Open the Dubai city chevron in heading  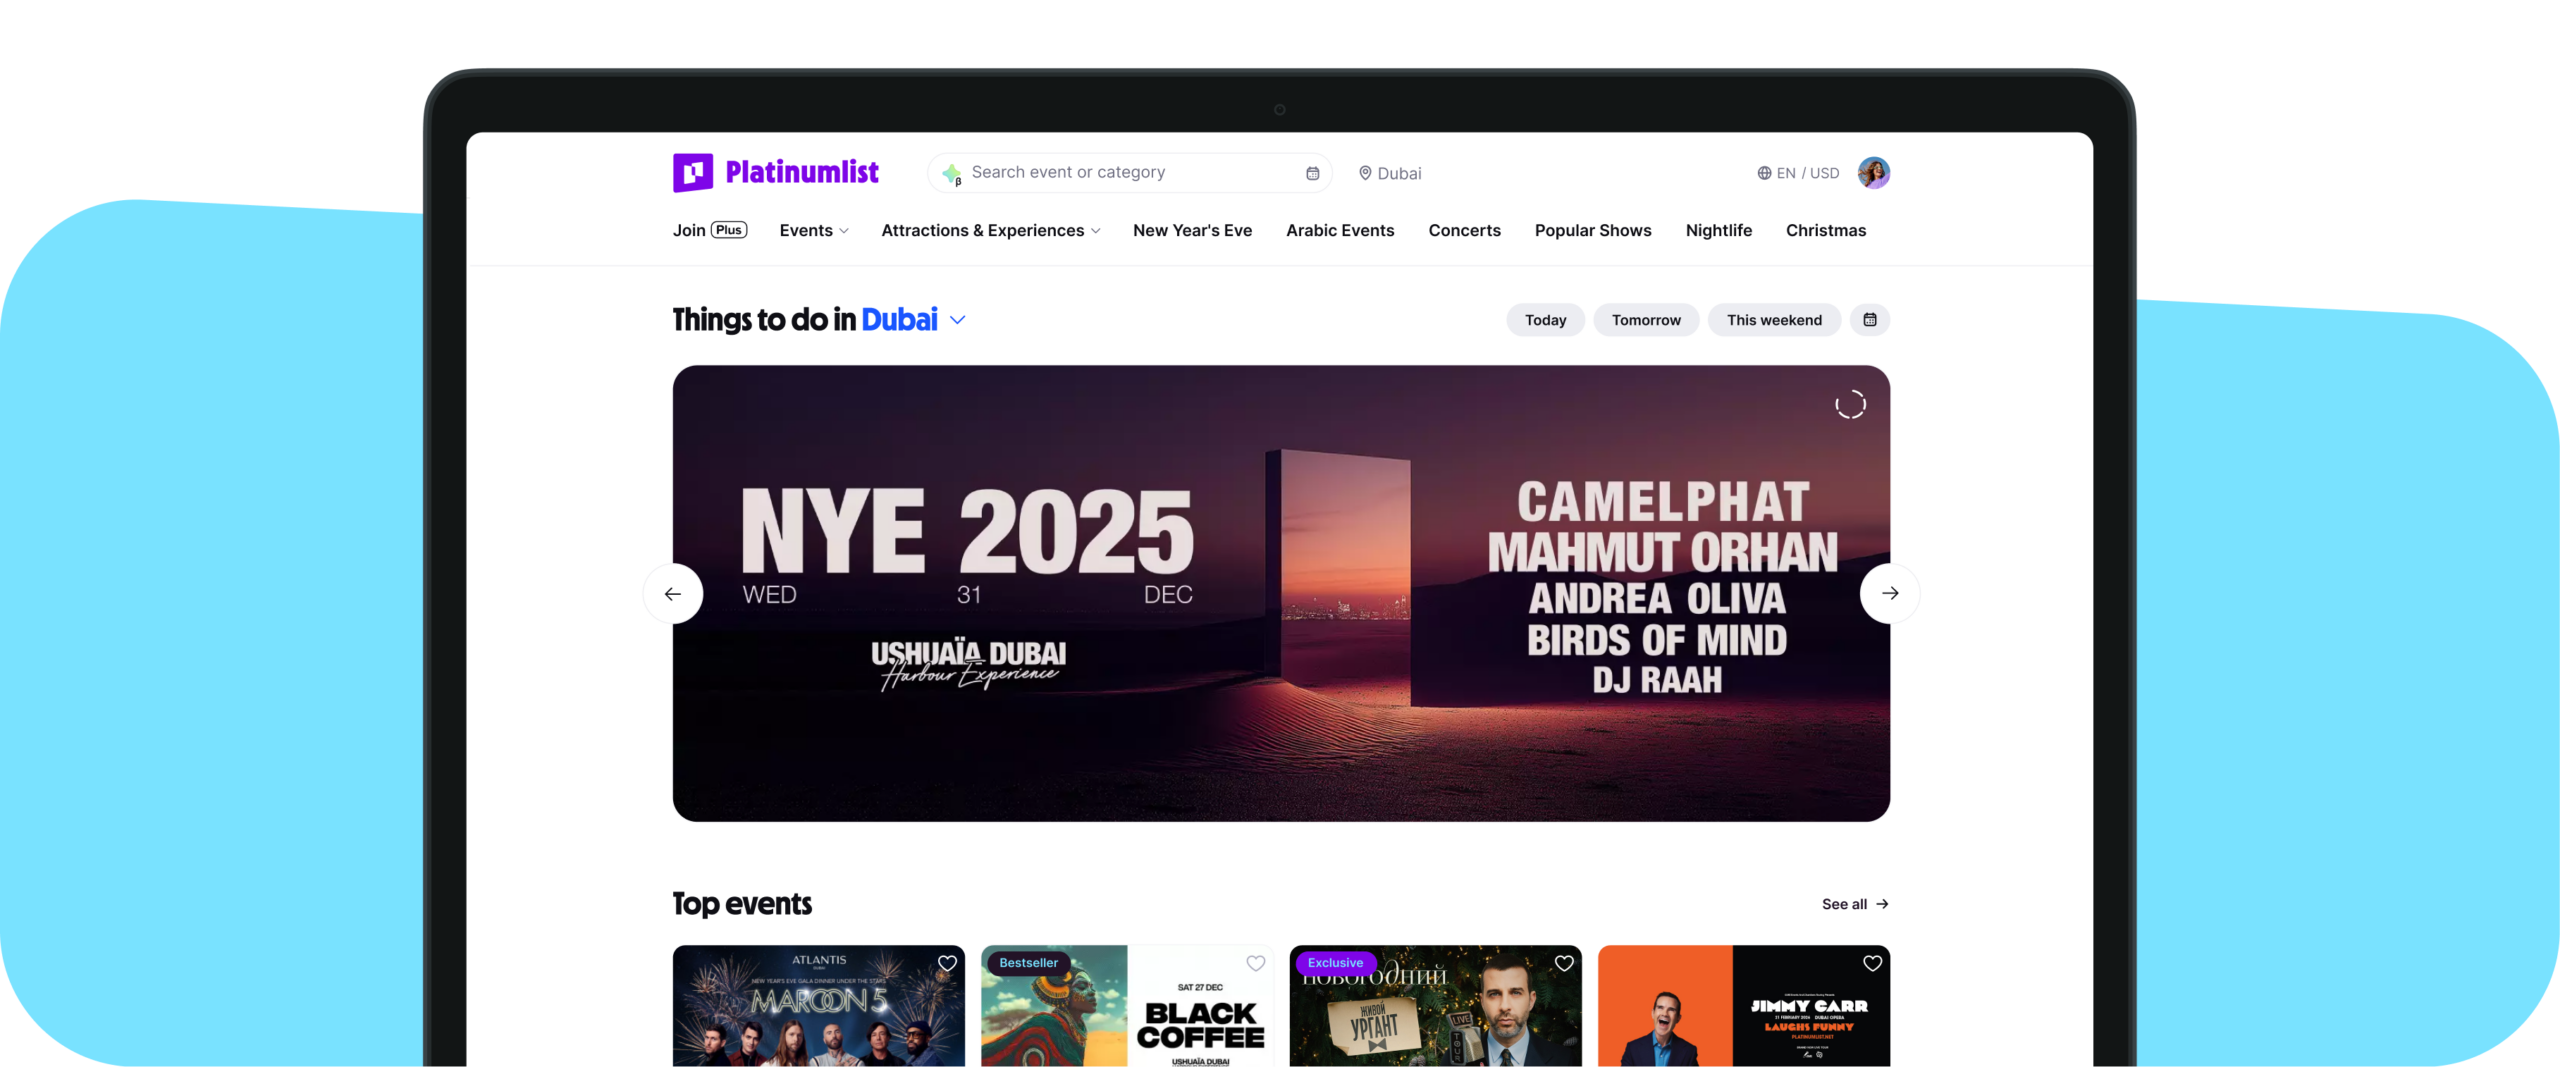coord(957,320)
